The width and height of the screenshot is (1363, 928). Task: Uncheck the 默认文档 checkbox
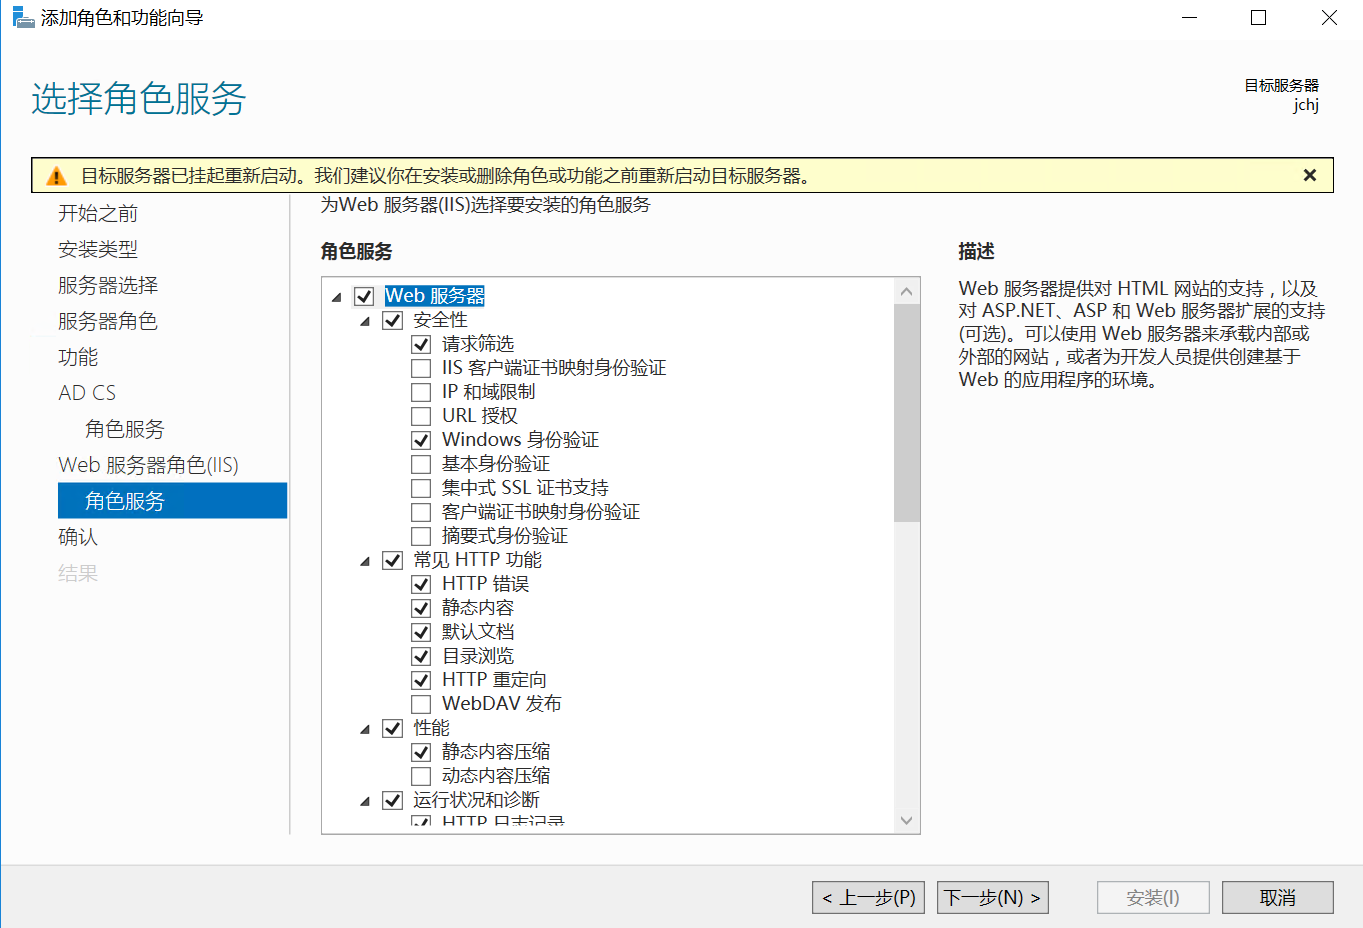pyautogui.click(x=421, y=632)
